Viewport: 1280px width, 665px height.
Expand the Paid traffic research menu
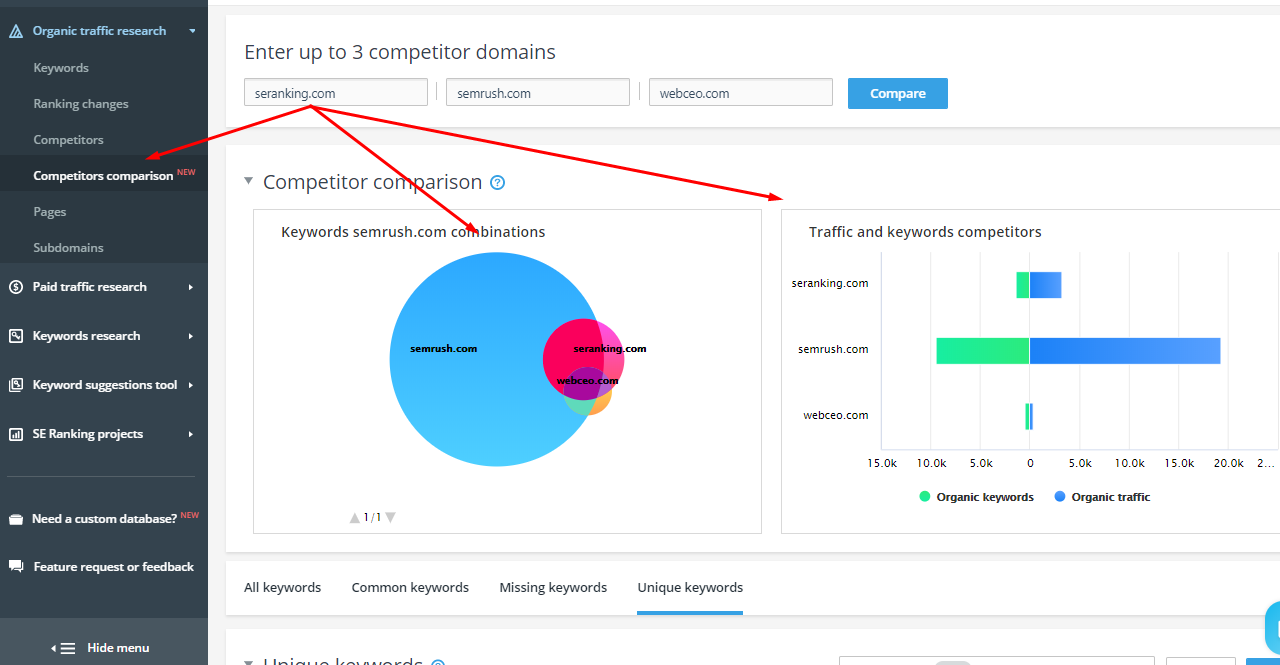[x=190, y=287]
